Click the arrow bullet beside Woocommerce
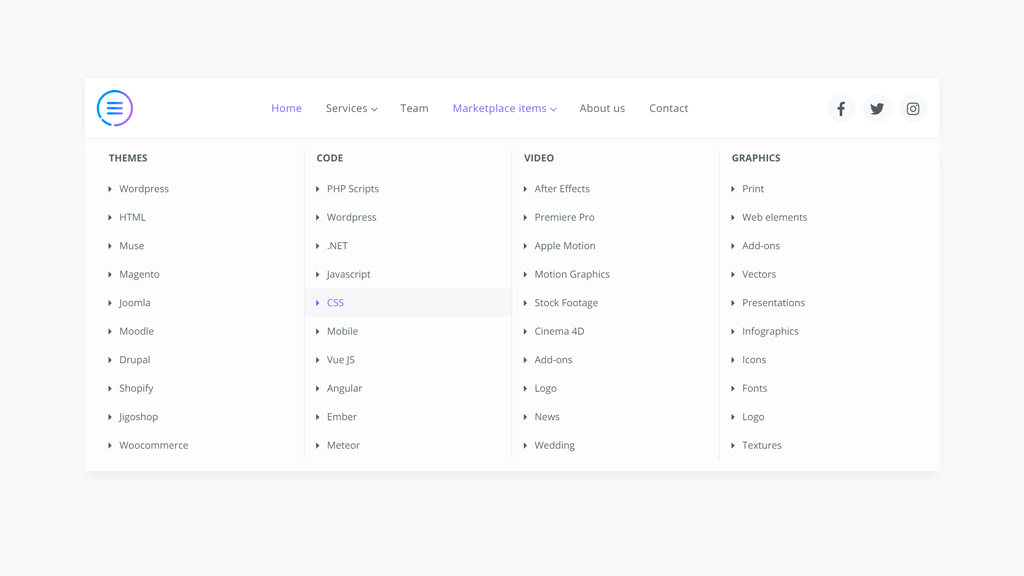1024x576 pixels. point(110,446)
